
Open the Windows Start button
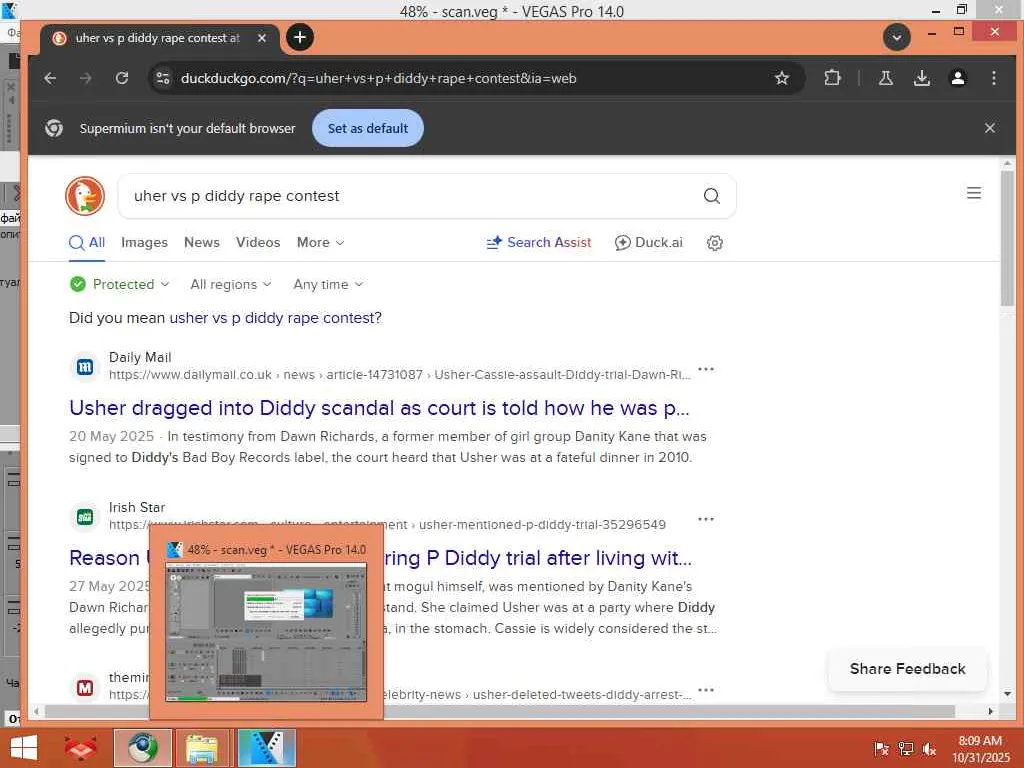click(x=24, y=748)
